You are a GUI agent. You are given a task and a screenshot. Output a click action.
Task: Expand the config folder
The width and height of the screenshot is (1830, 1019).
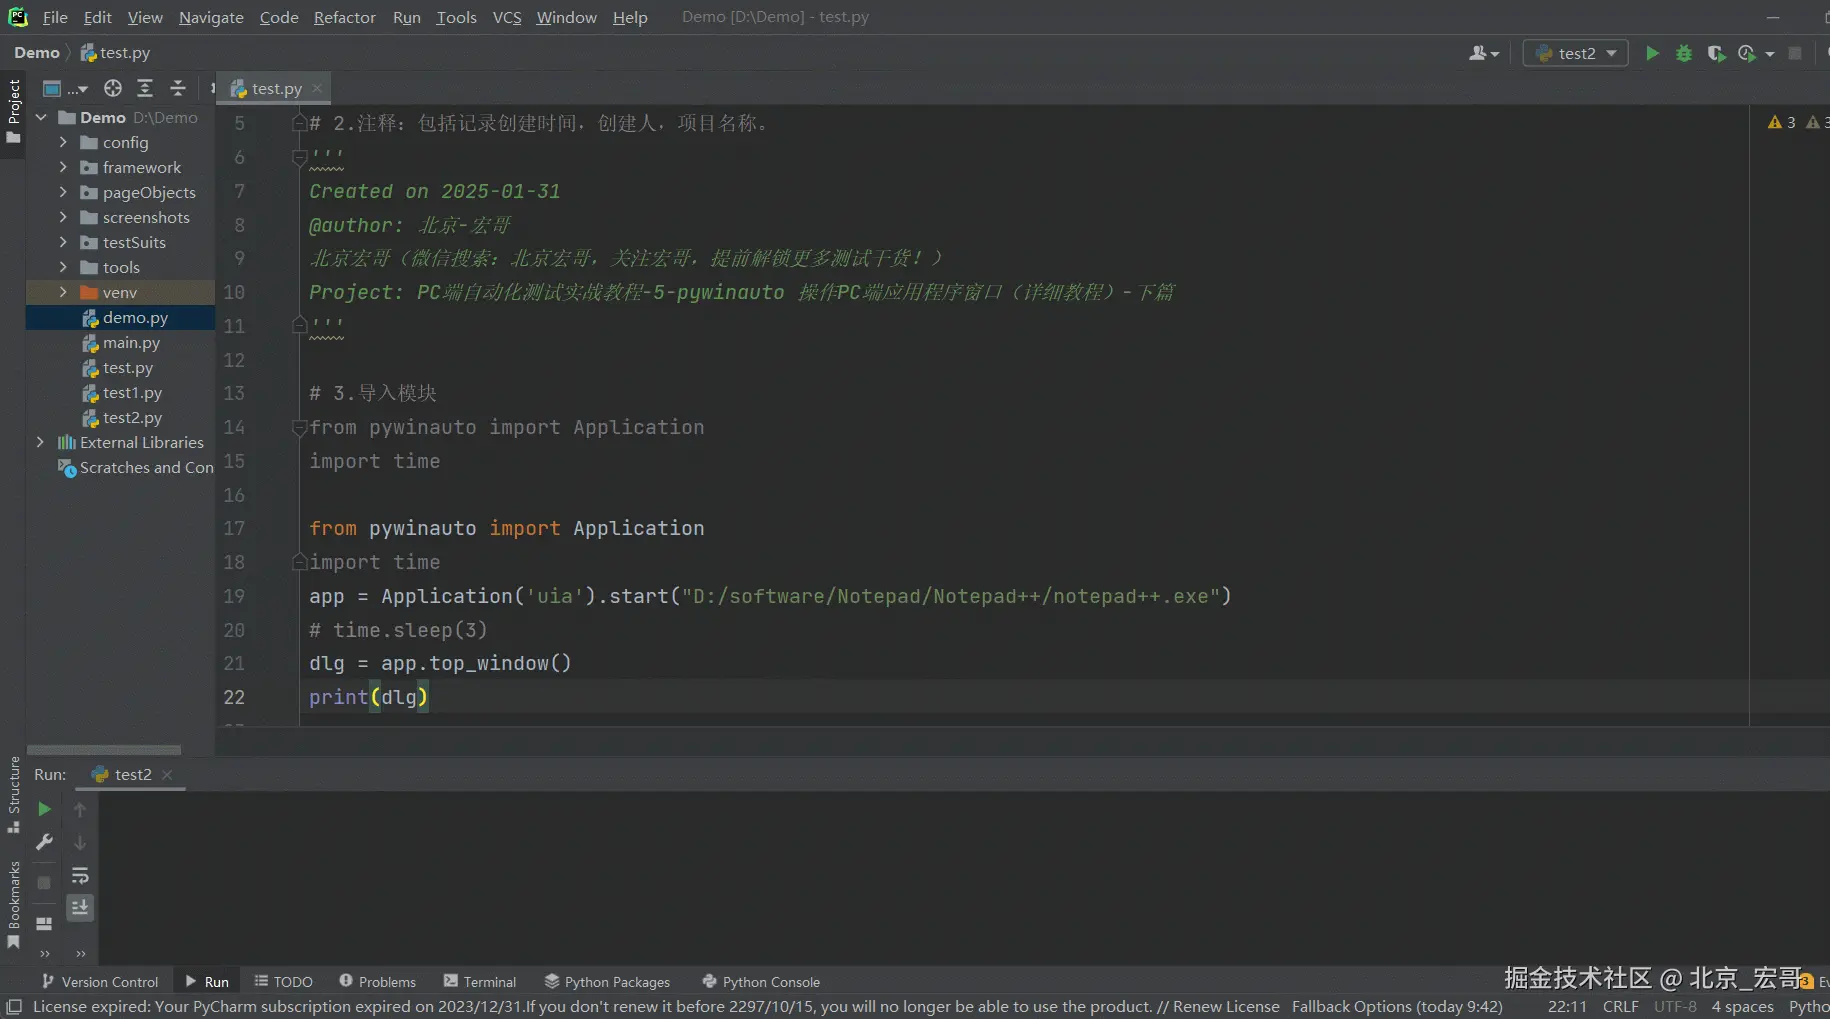point(63,142)
